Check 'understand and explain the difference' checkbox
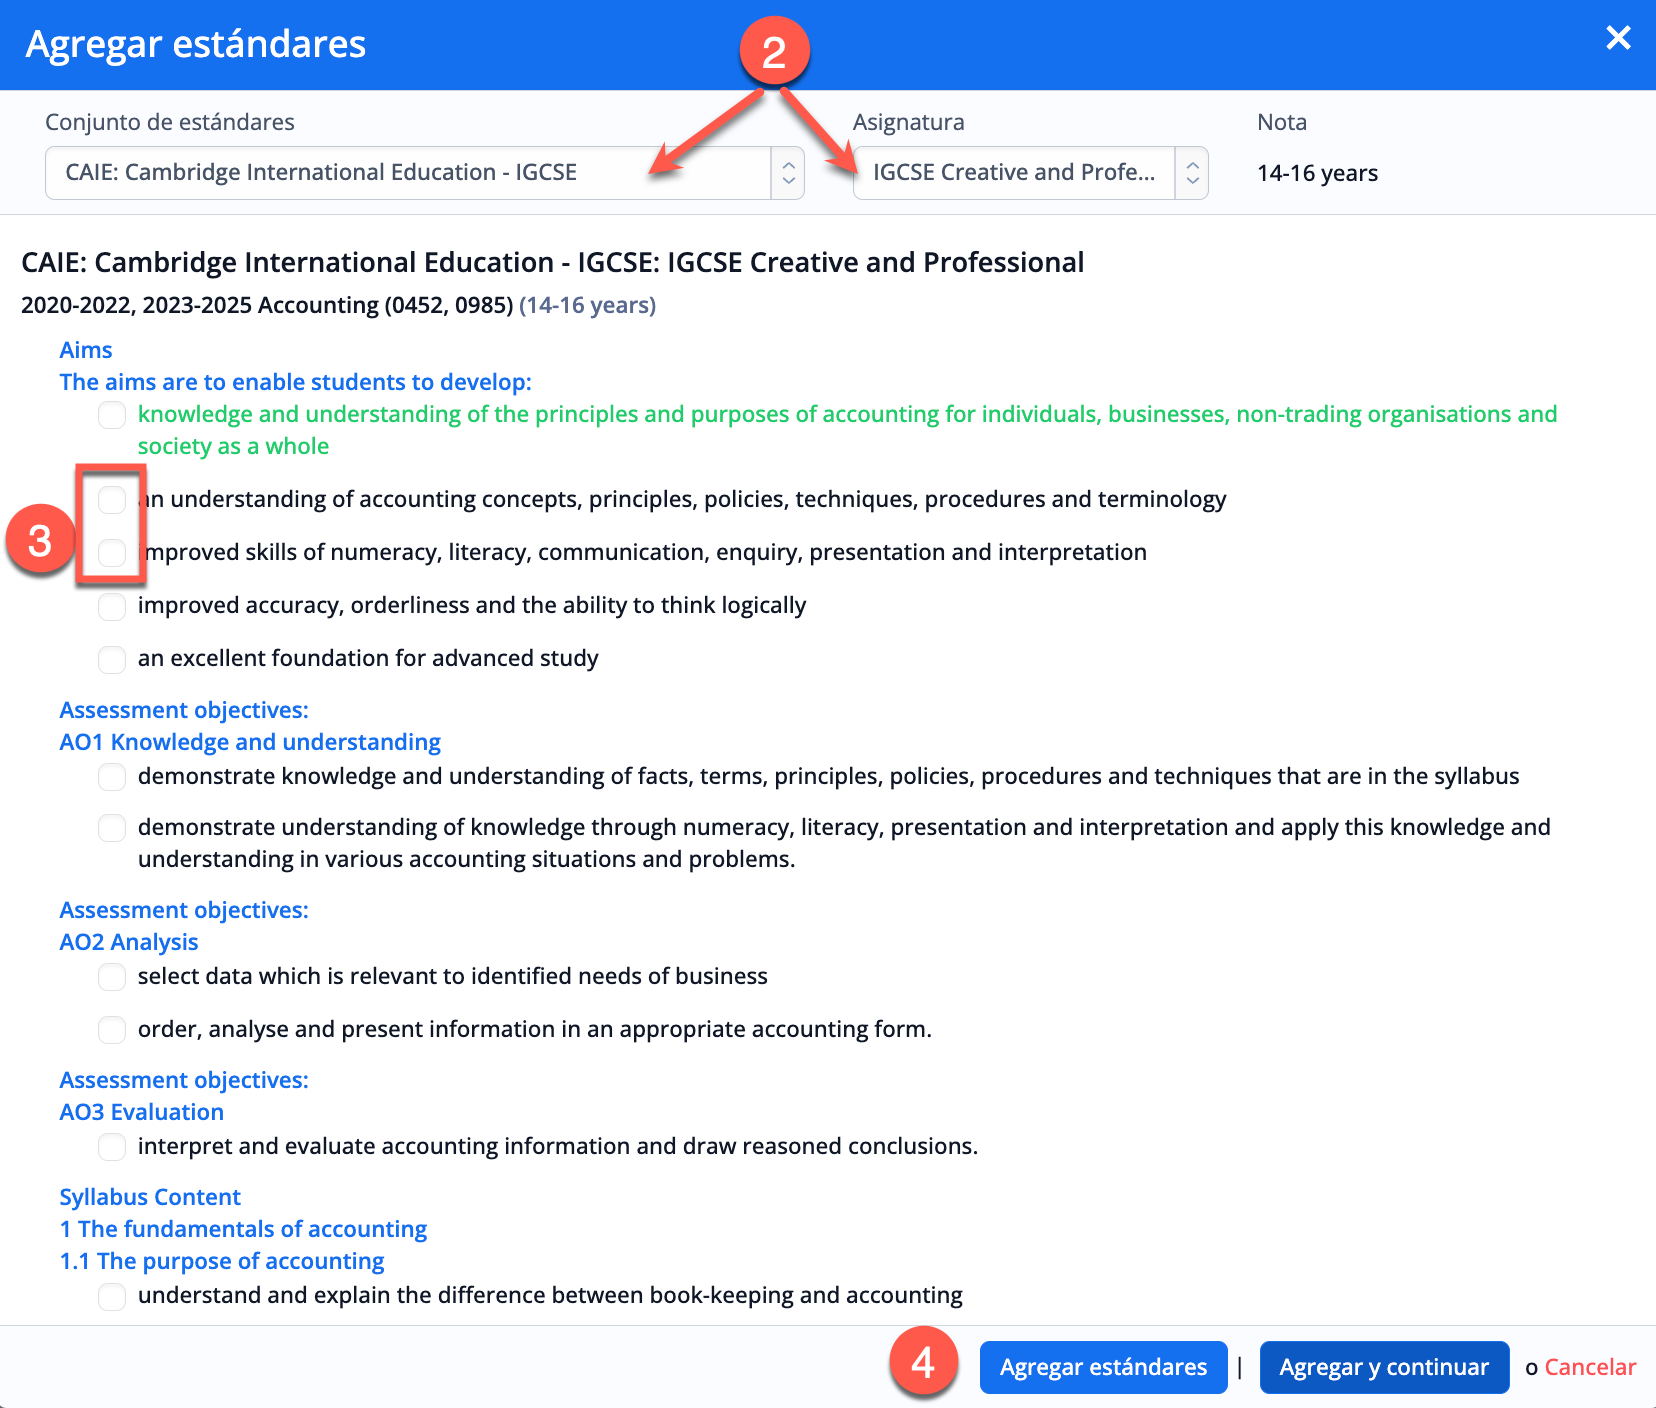Viewport: 1656px width, 1408px height. (x=112, y=1296)
